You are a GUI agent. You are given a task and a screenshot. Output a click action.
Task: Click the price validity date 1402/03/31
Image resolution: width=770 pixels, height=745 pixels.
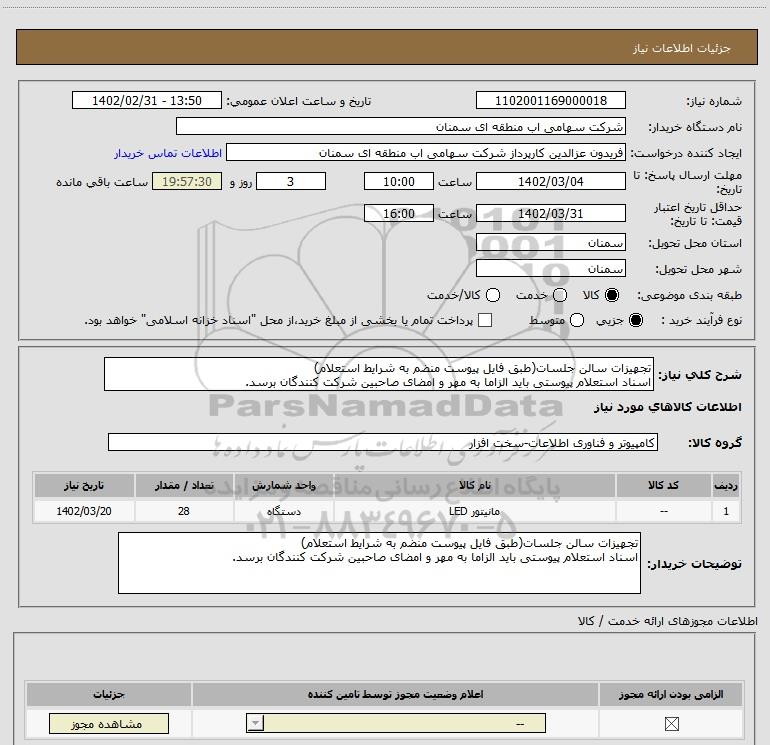tap(550, 213)
